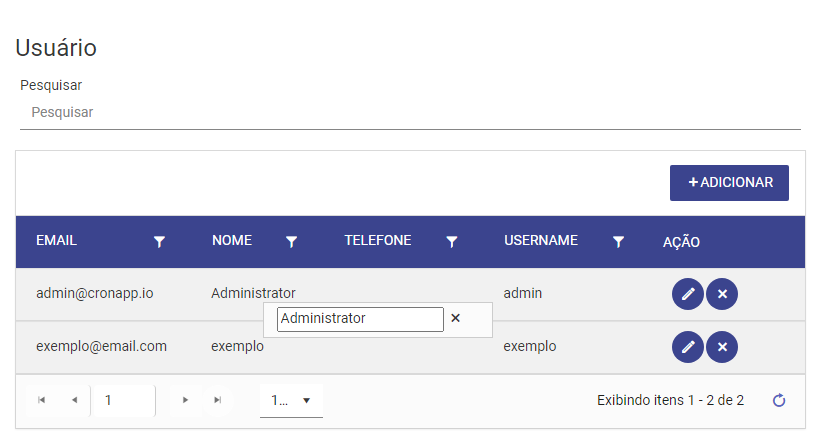The image size is (821, 444).
Task: Expand the items per page dropdown
Action: pos(291,401)
